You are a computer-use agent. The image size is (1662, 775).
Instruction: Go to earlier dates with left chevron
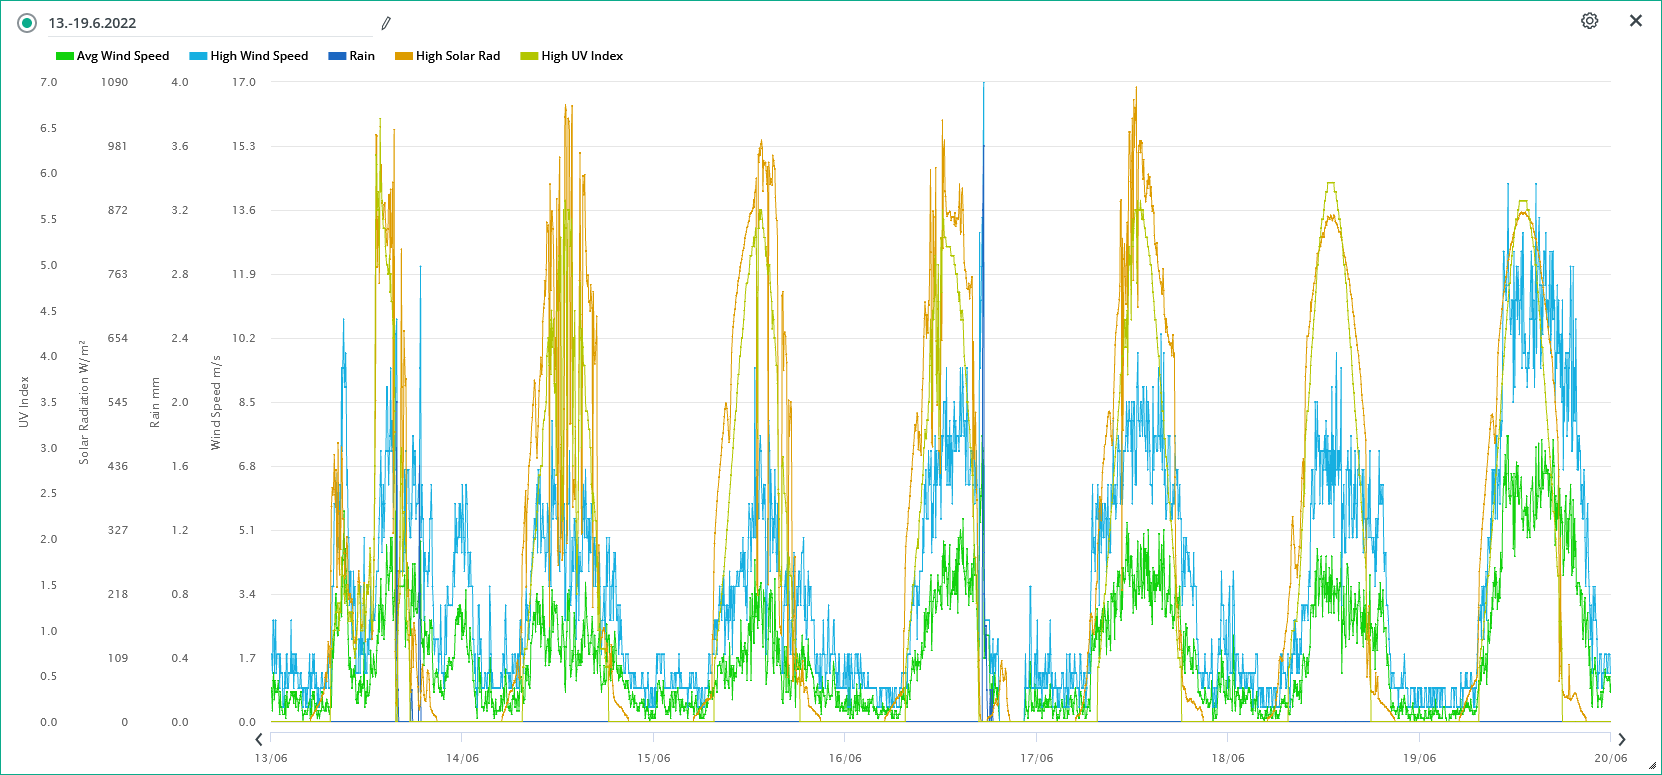pyautogui.click(x=259, y=740)
